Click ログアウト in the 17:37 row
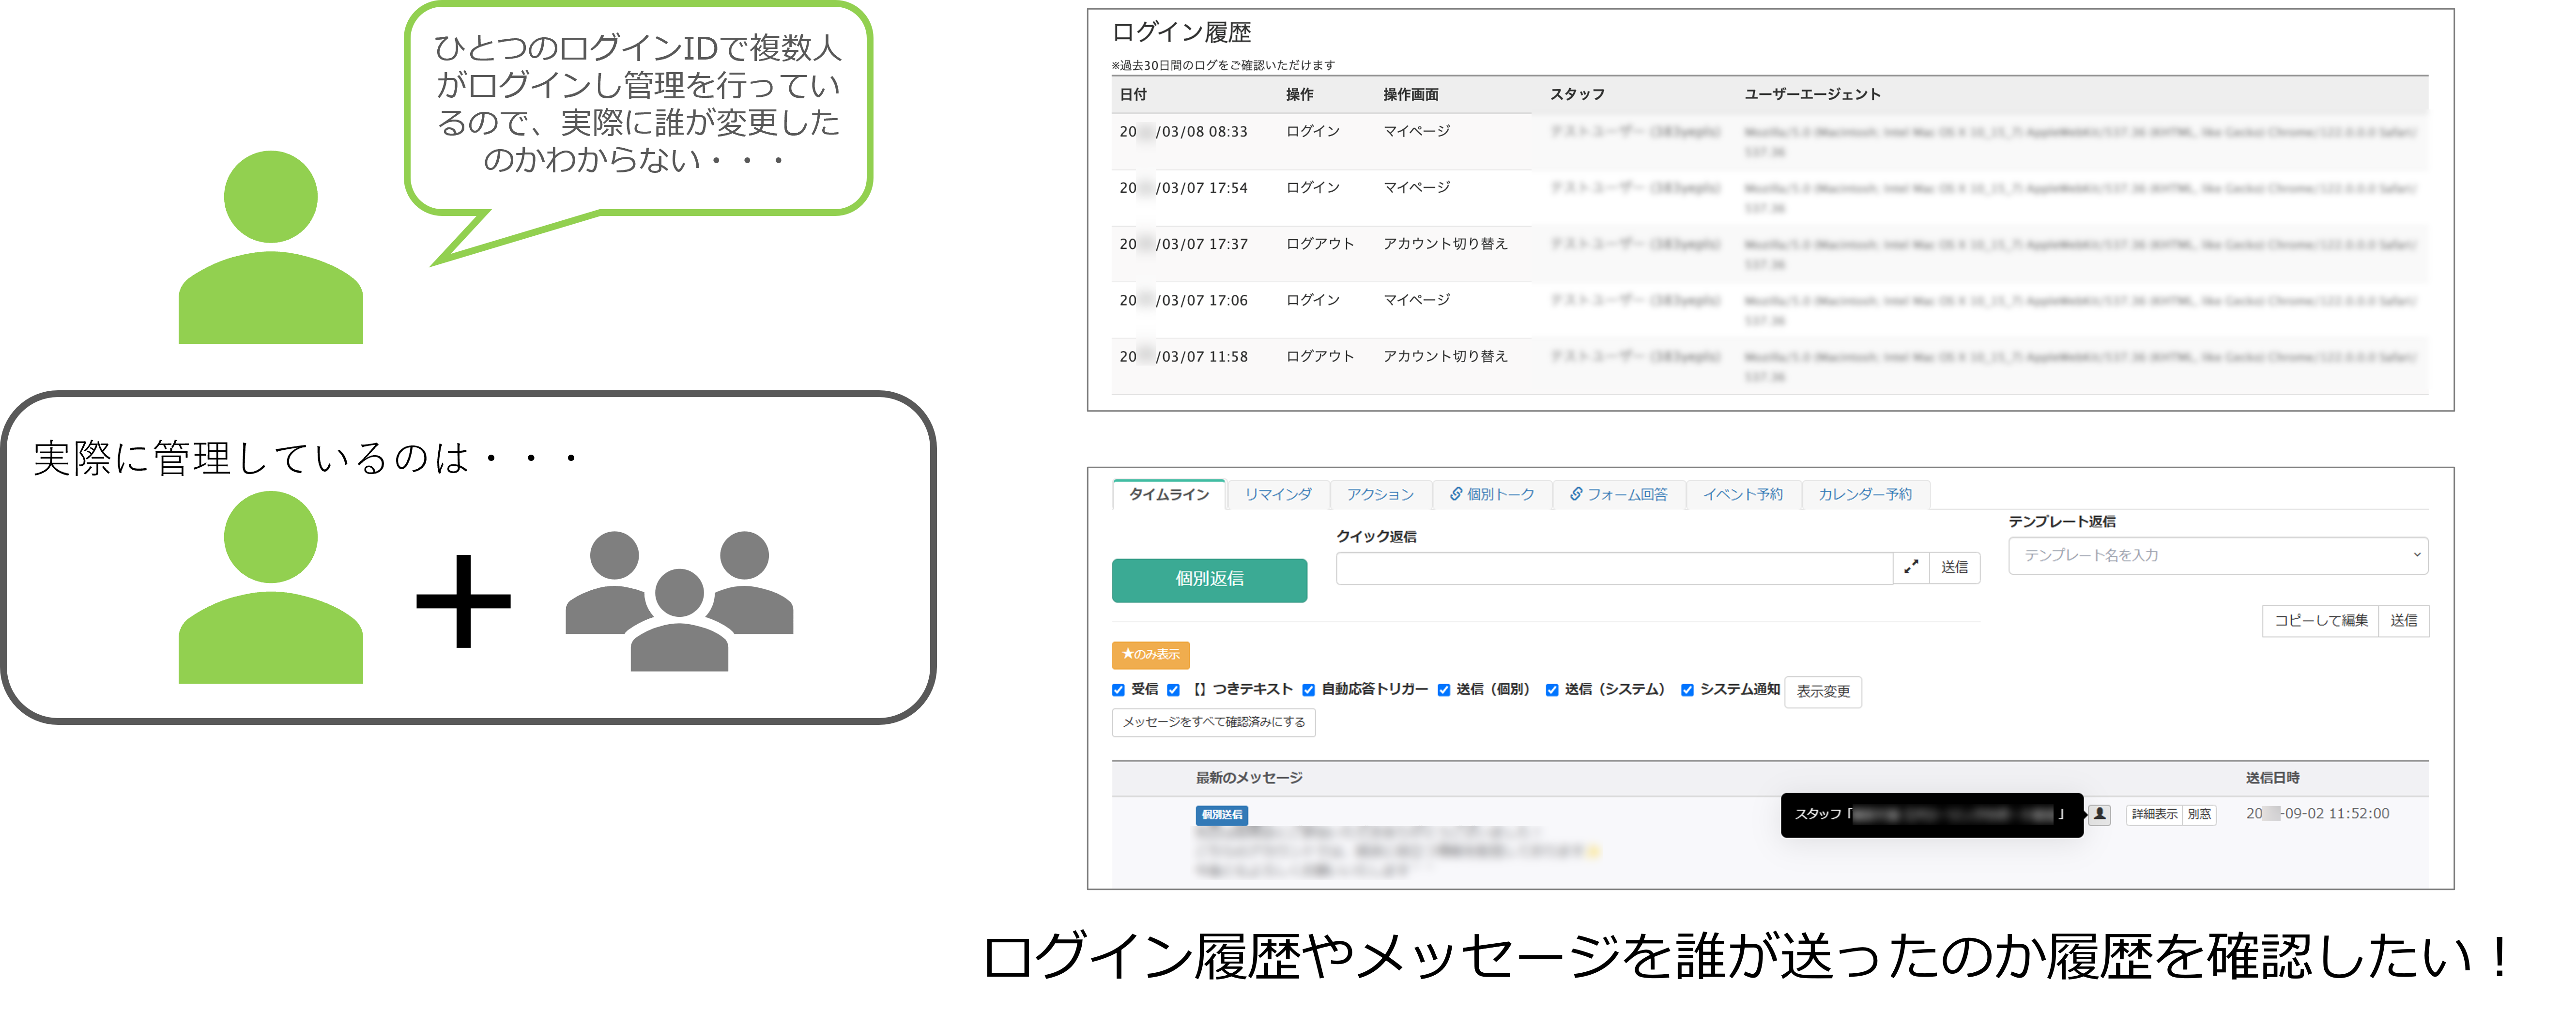 coord(1319,243)
